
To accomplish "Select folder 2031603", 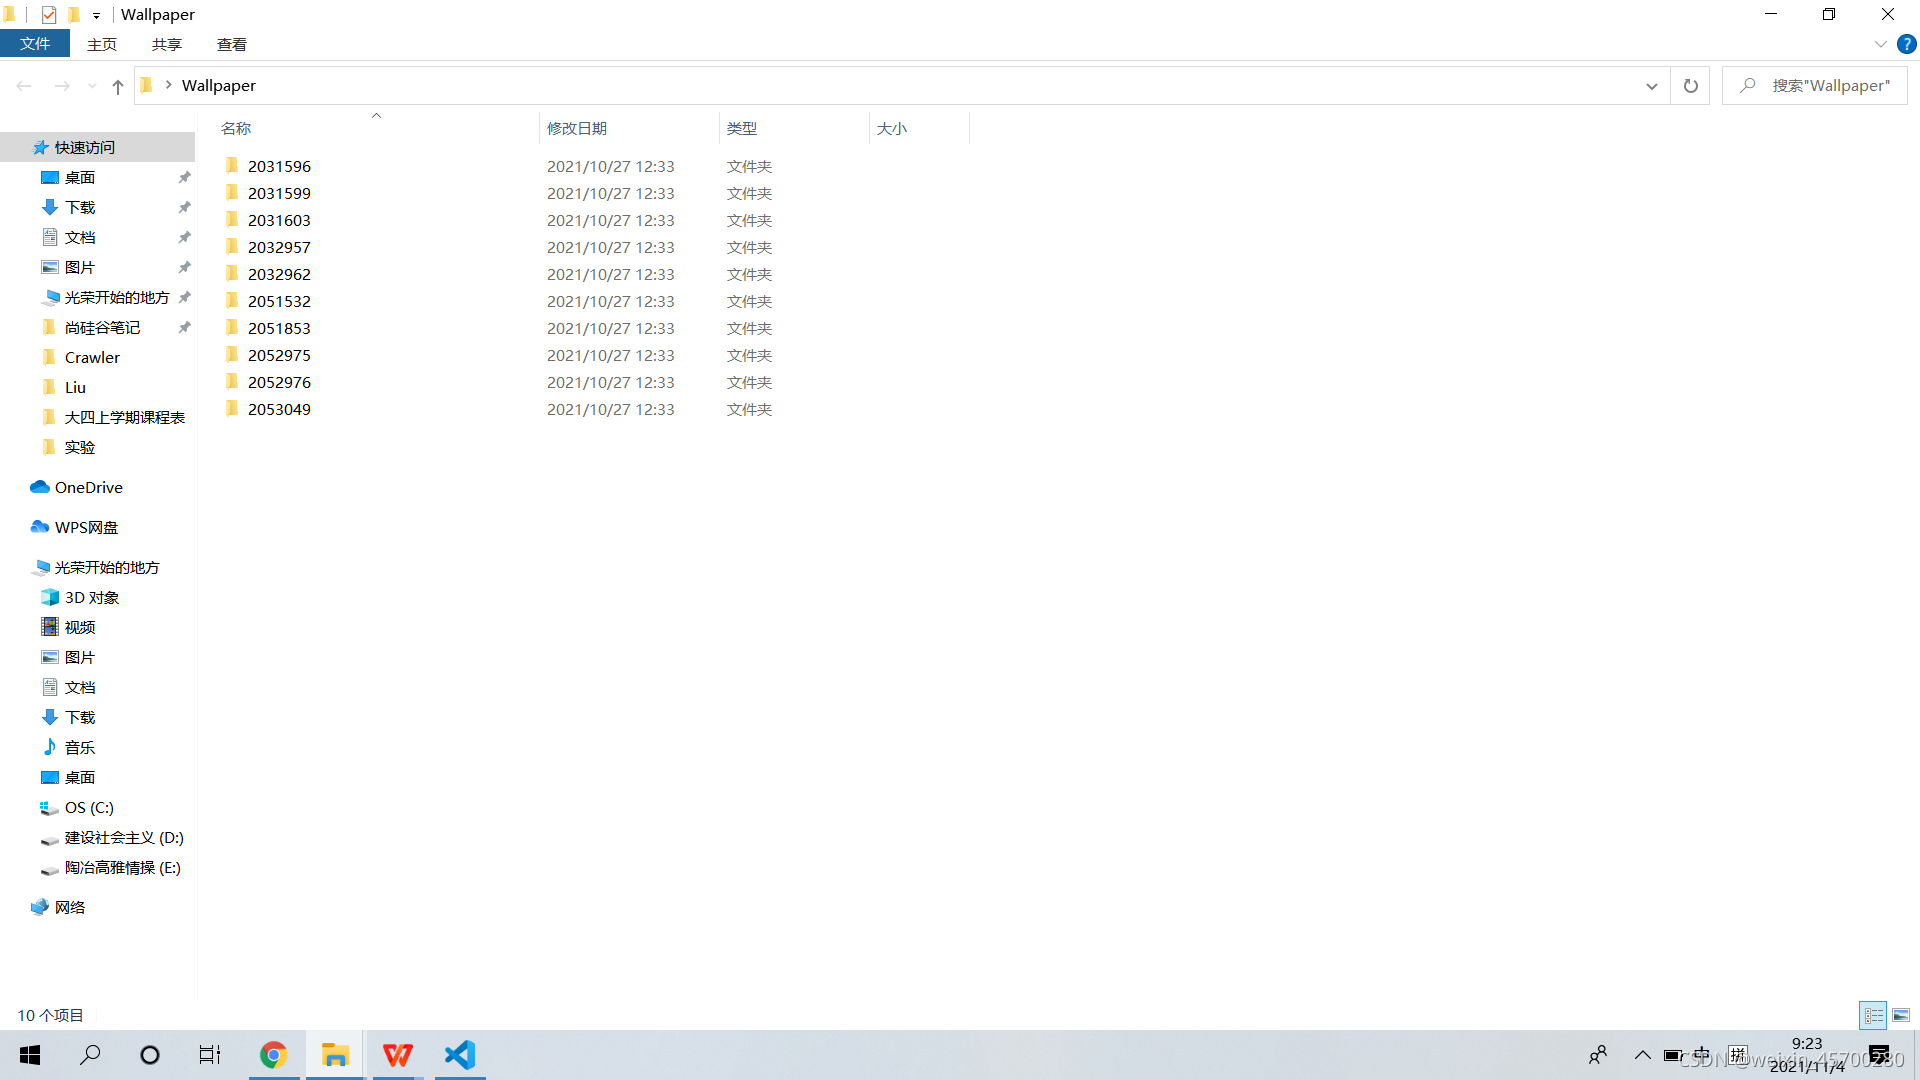I will coord(279,220).
